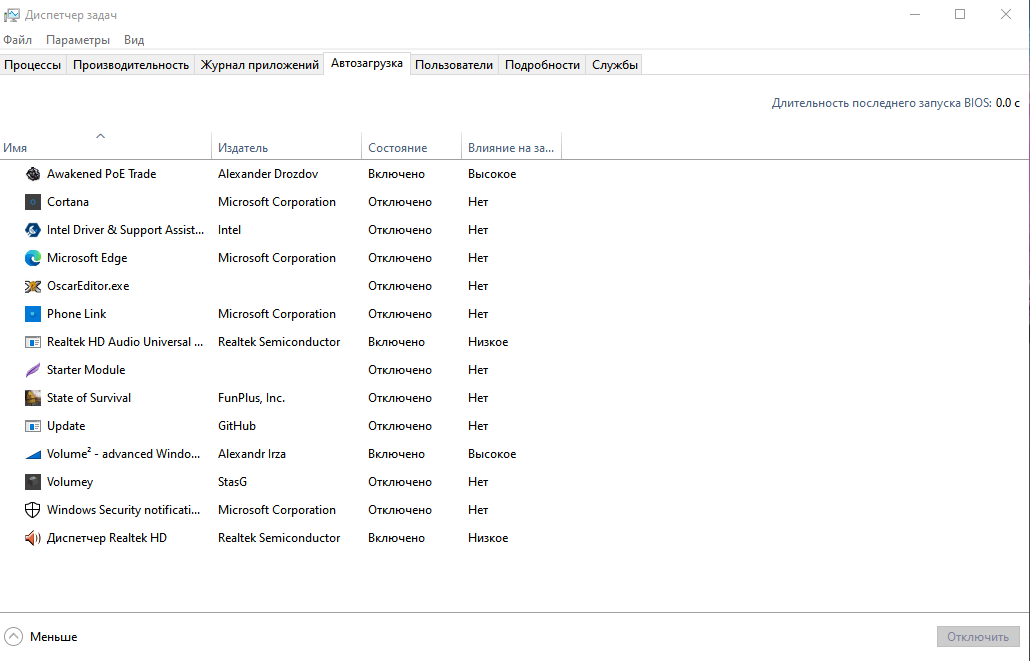Sort by the Влияние на запуск column
1030x661 pixels.
tap(511, 145)
